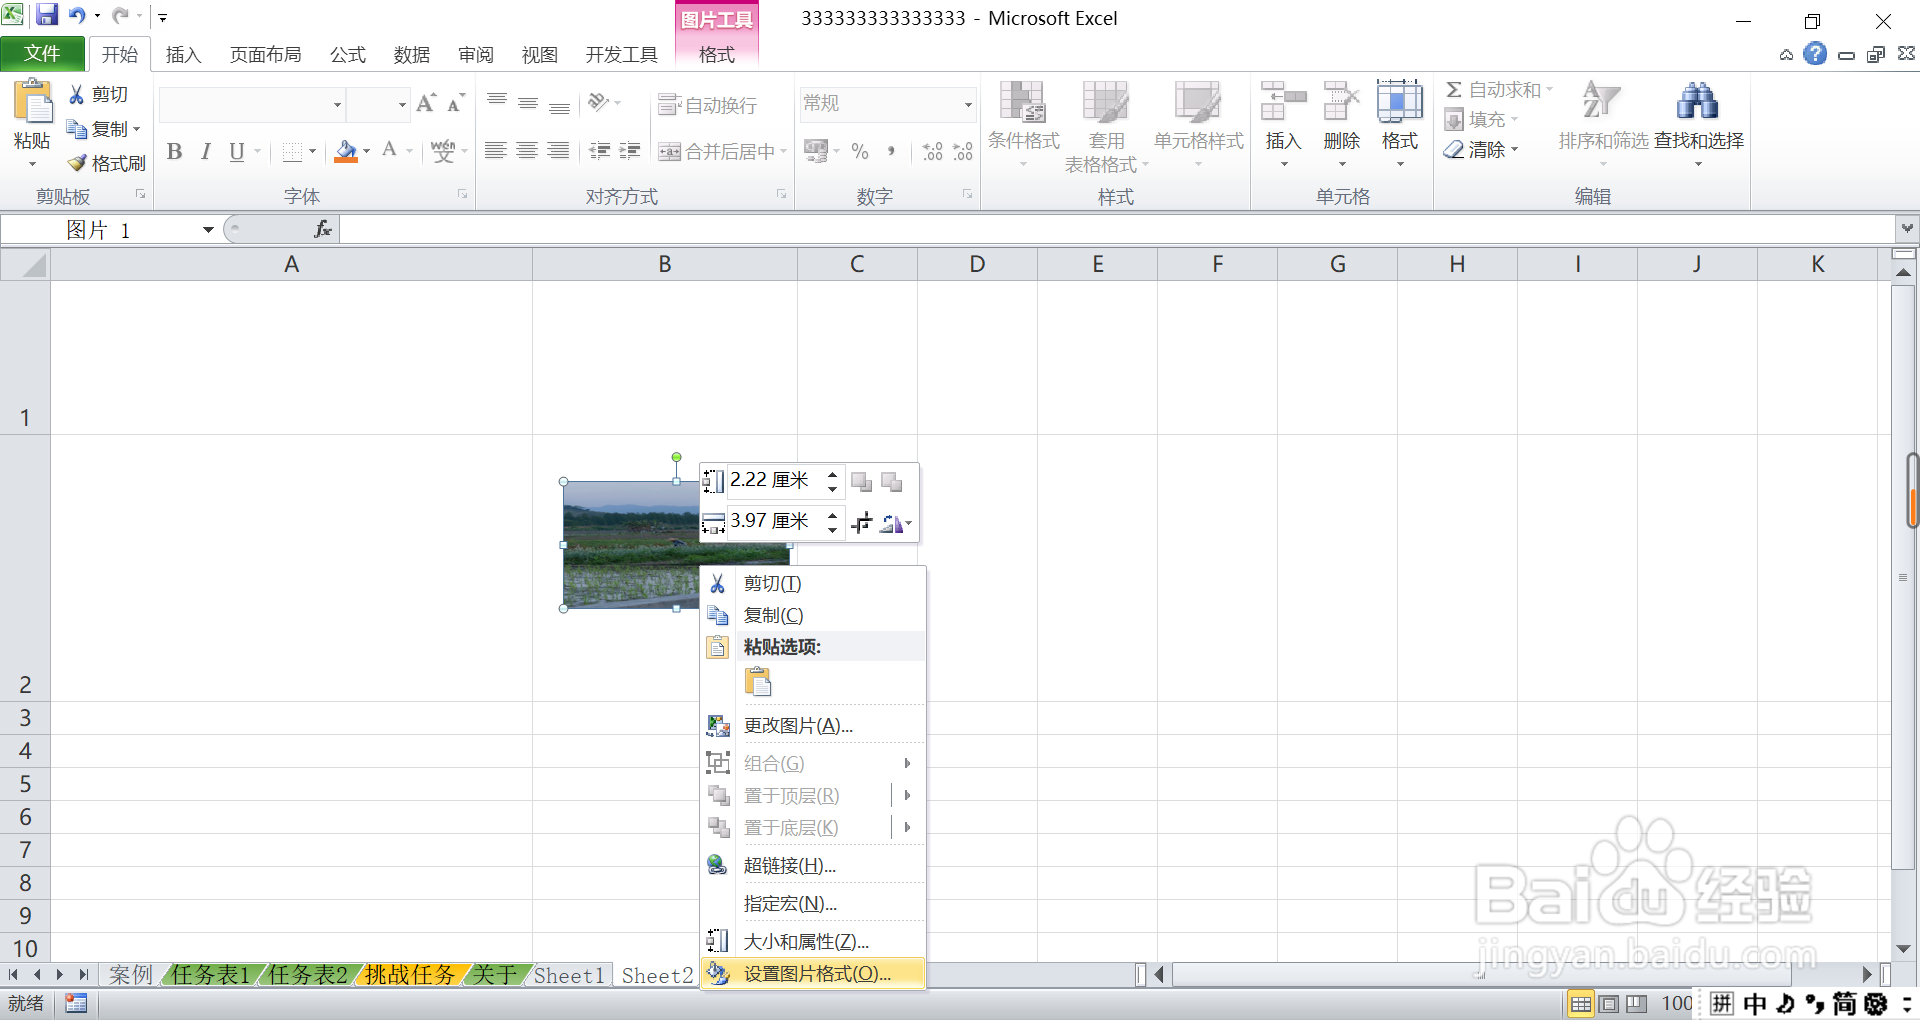1920x1020 pixels.
Task: Expand the formula bar
Action: coord(1907,229)
